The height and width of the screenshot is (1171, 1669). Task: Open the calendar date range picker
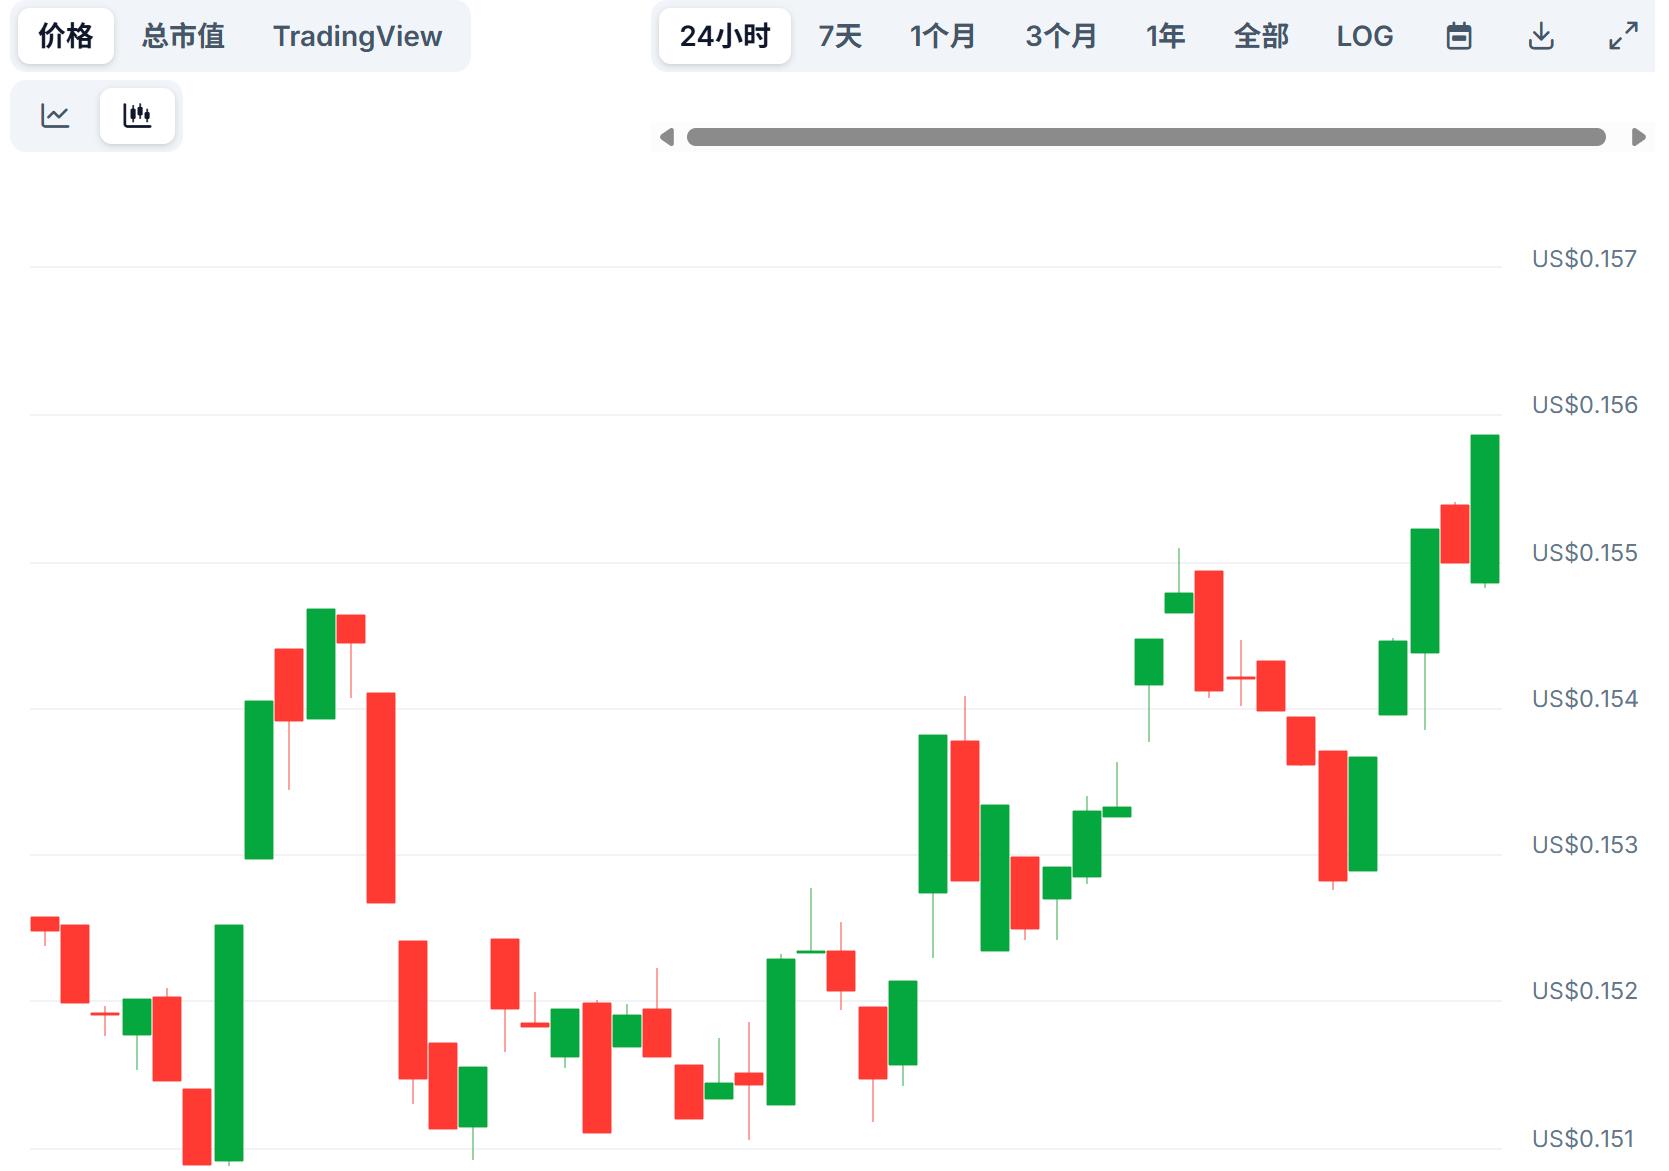tap(1459, 36)
